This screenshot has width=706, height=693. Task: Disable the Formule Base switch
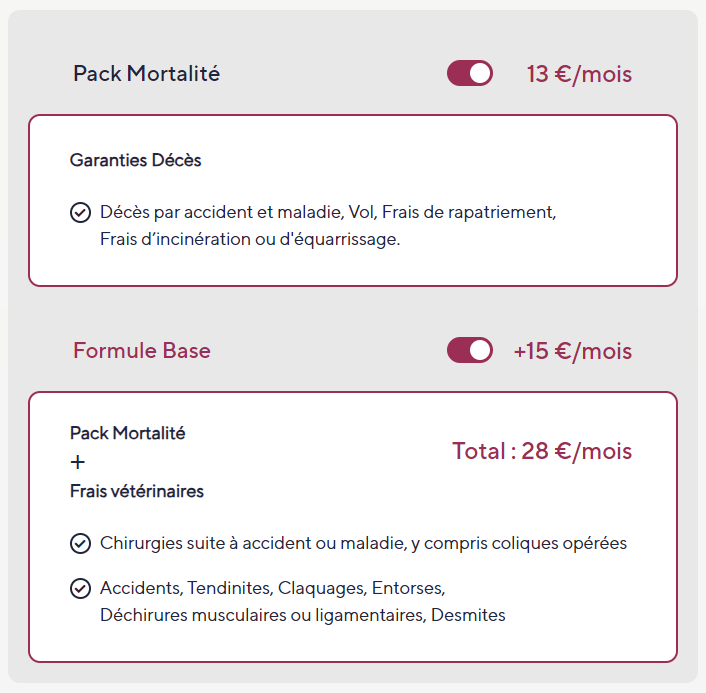click(x=469, y=350)
